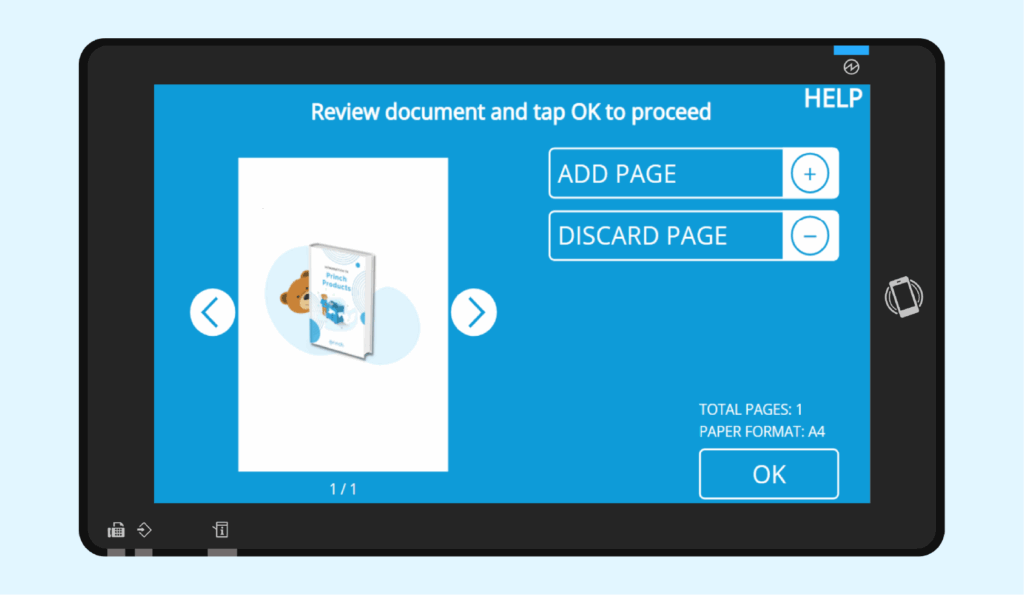The height and width of the screenshot is (595, 1024).
Task: Tap the plus icon beside ADD PAGE
Action: (x=809, y=173)
